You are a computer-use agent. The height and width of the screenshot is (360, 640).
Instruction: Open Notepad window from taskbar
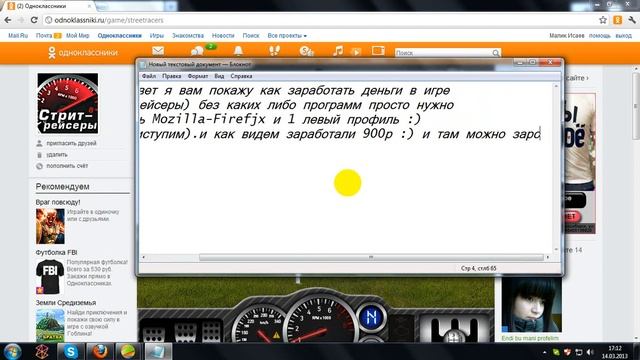point(157,351)
